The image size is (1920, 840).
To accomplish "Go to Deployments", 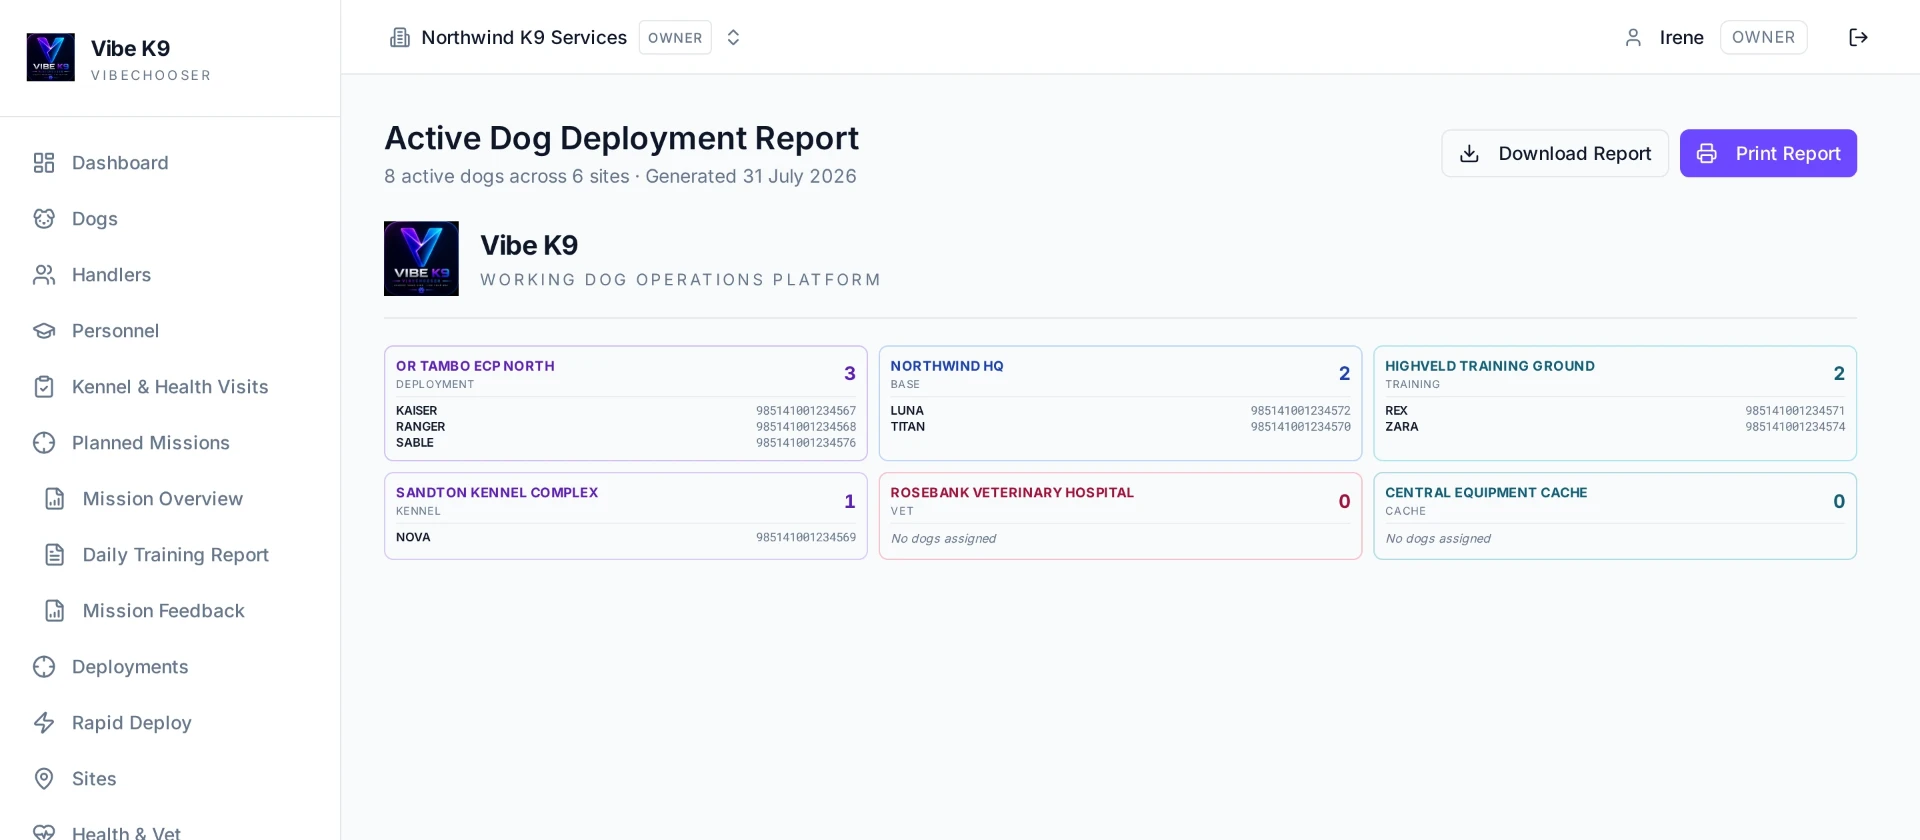I will 130,667.
